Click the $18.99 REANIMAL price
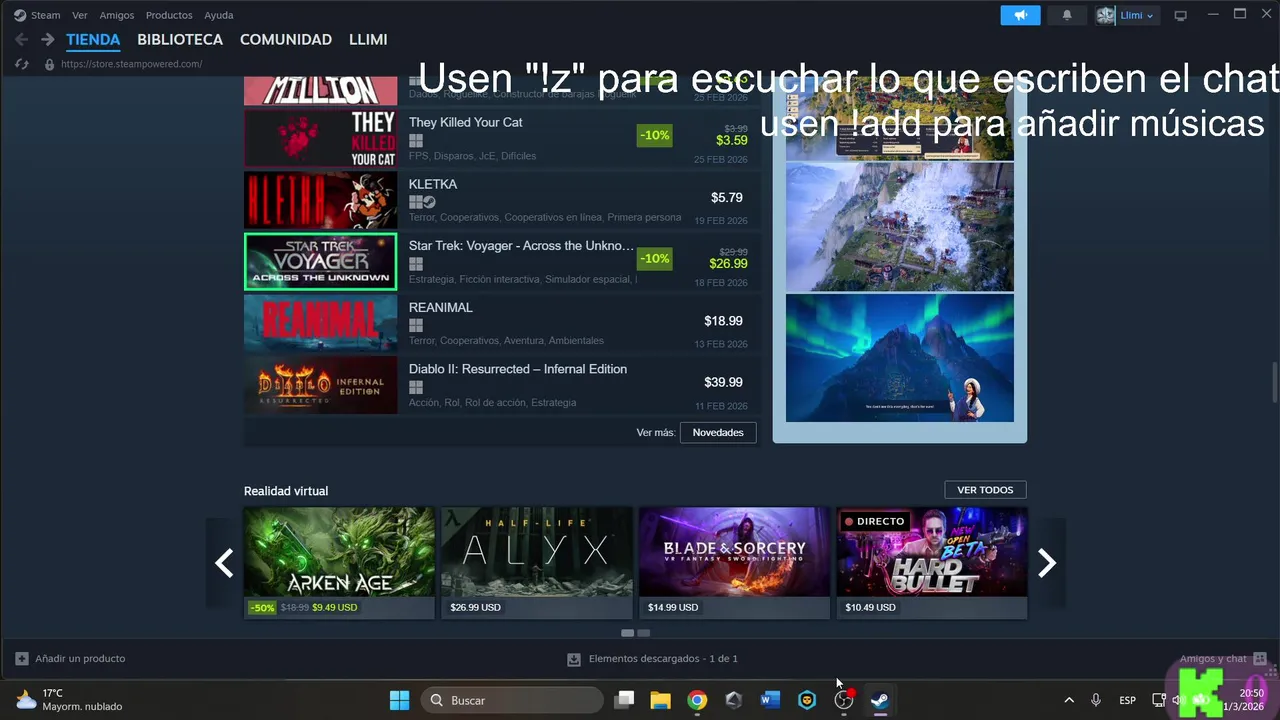1280x720 pixels. pyautogui.click(x=723, y=321)
